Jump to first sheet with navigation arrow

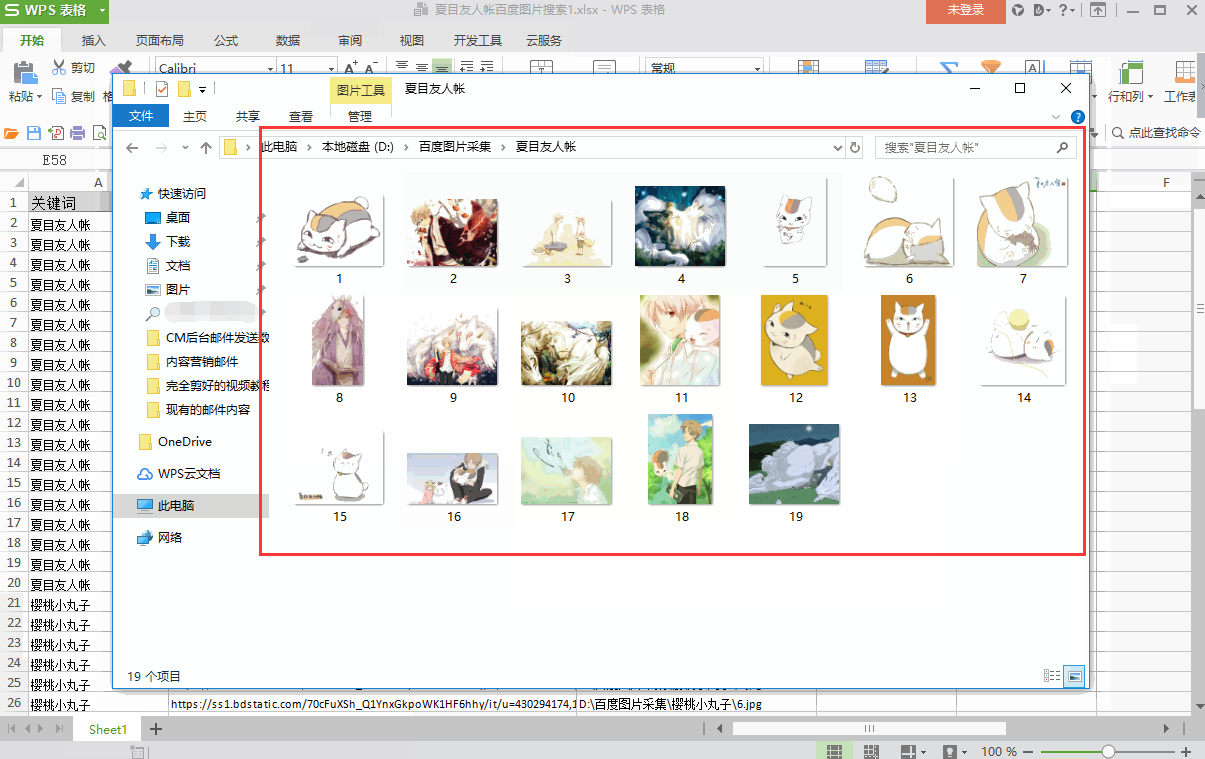12,730
